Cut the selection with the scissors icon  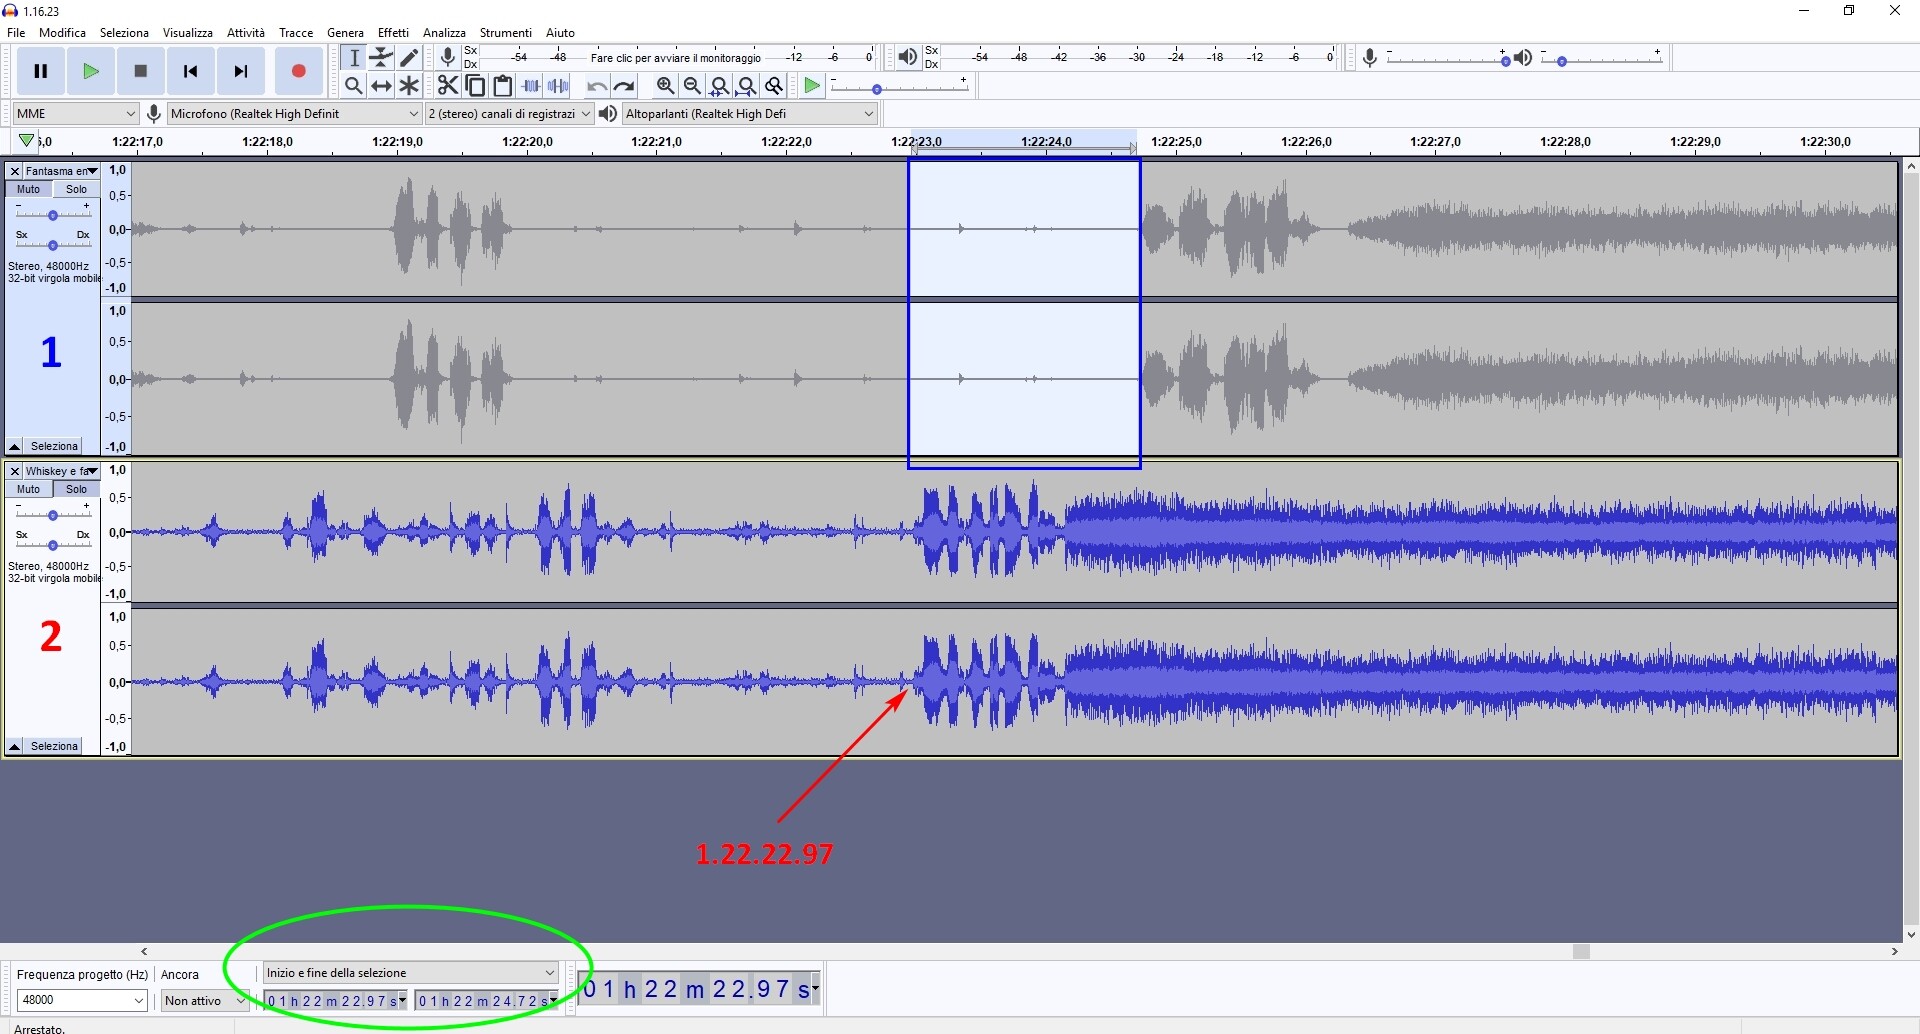point(448,86)
